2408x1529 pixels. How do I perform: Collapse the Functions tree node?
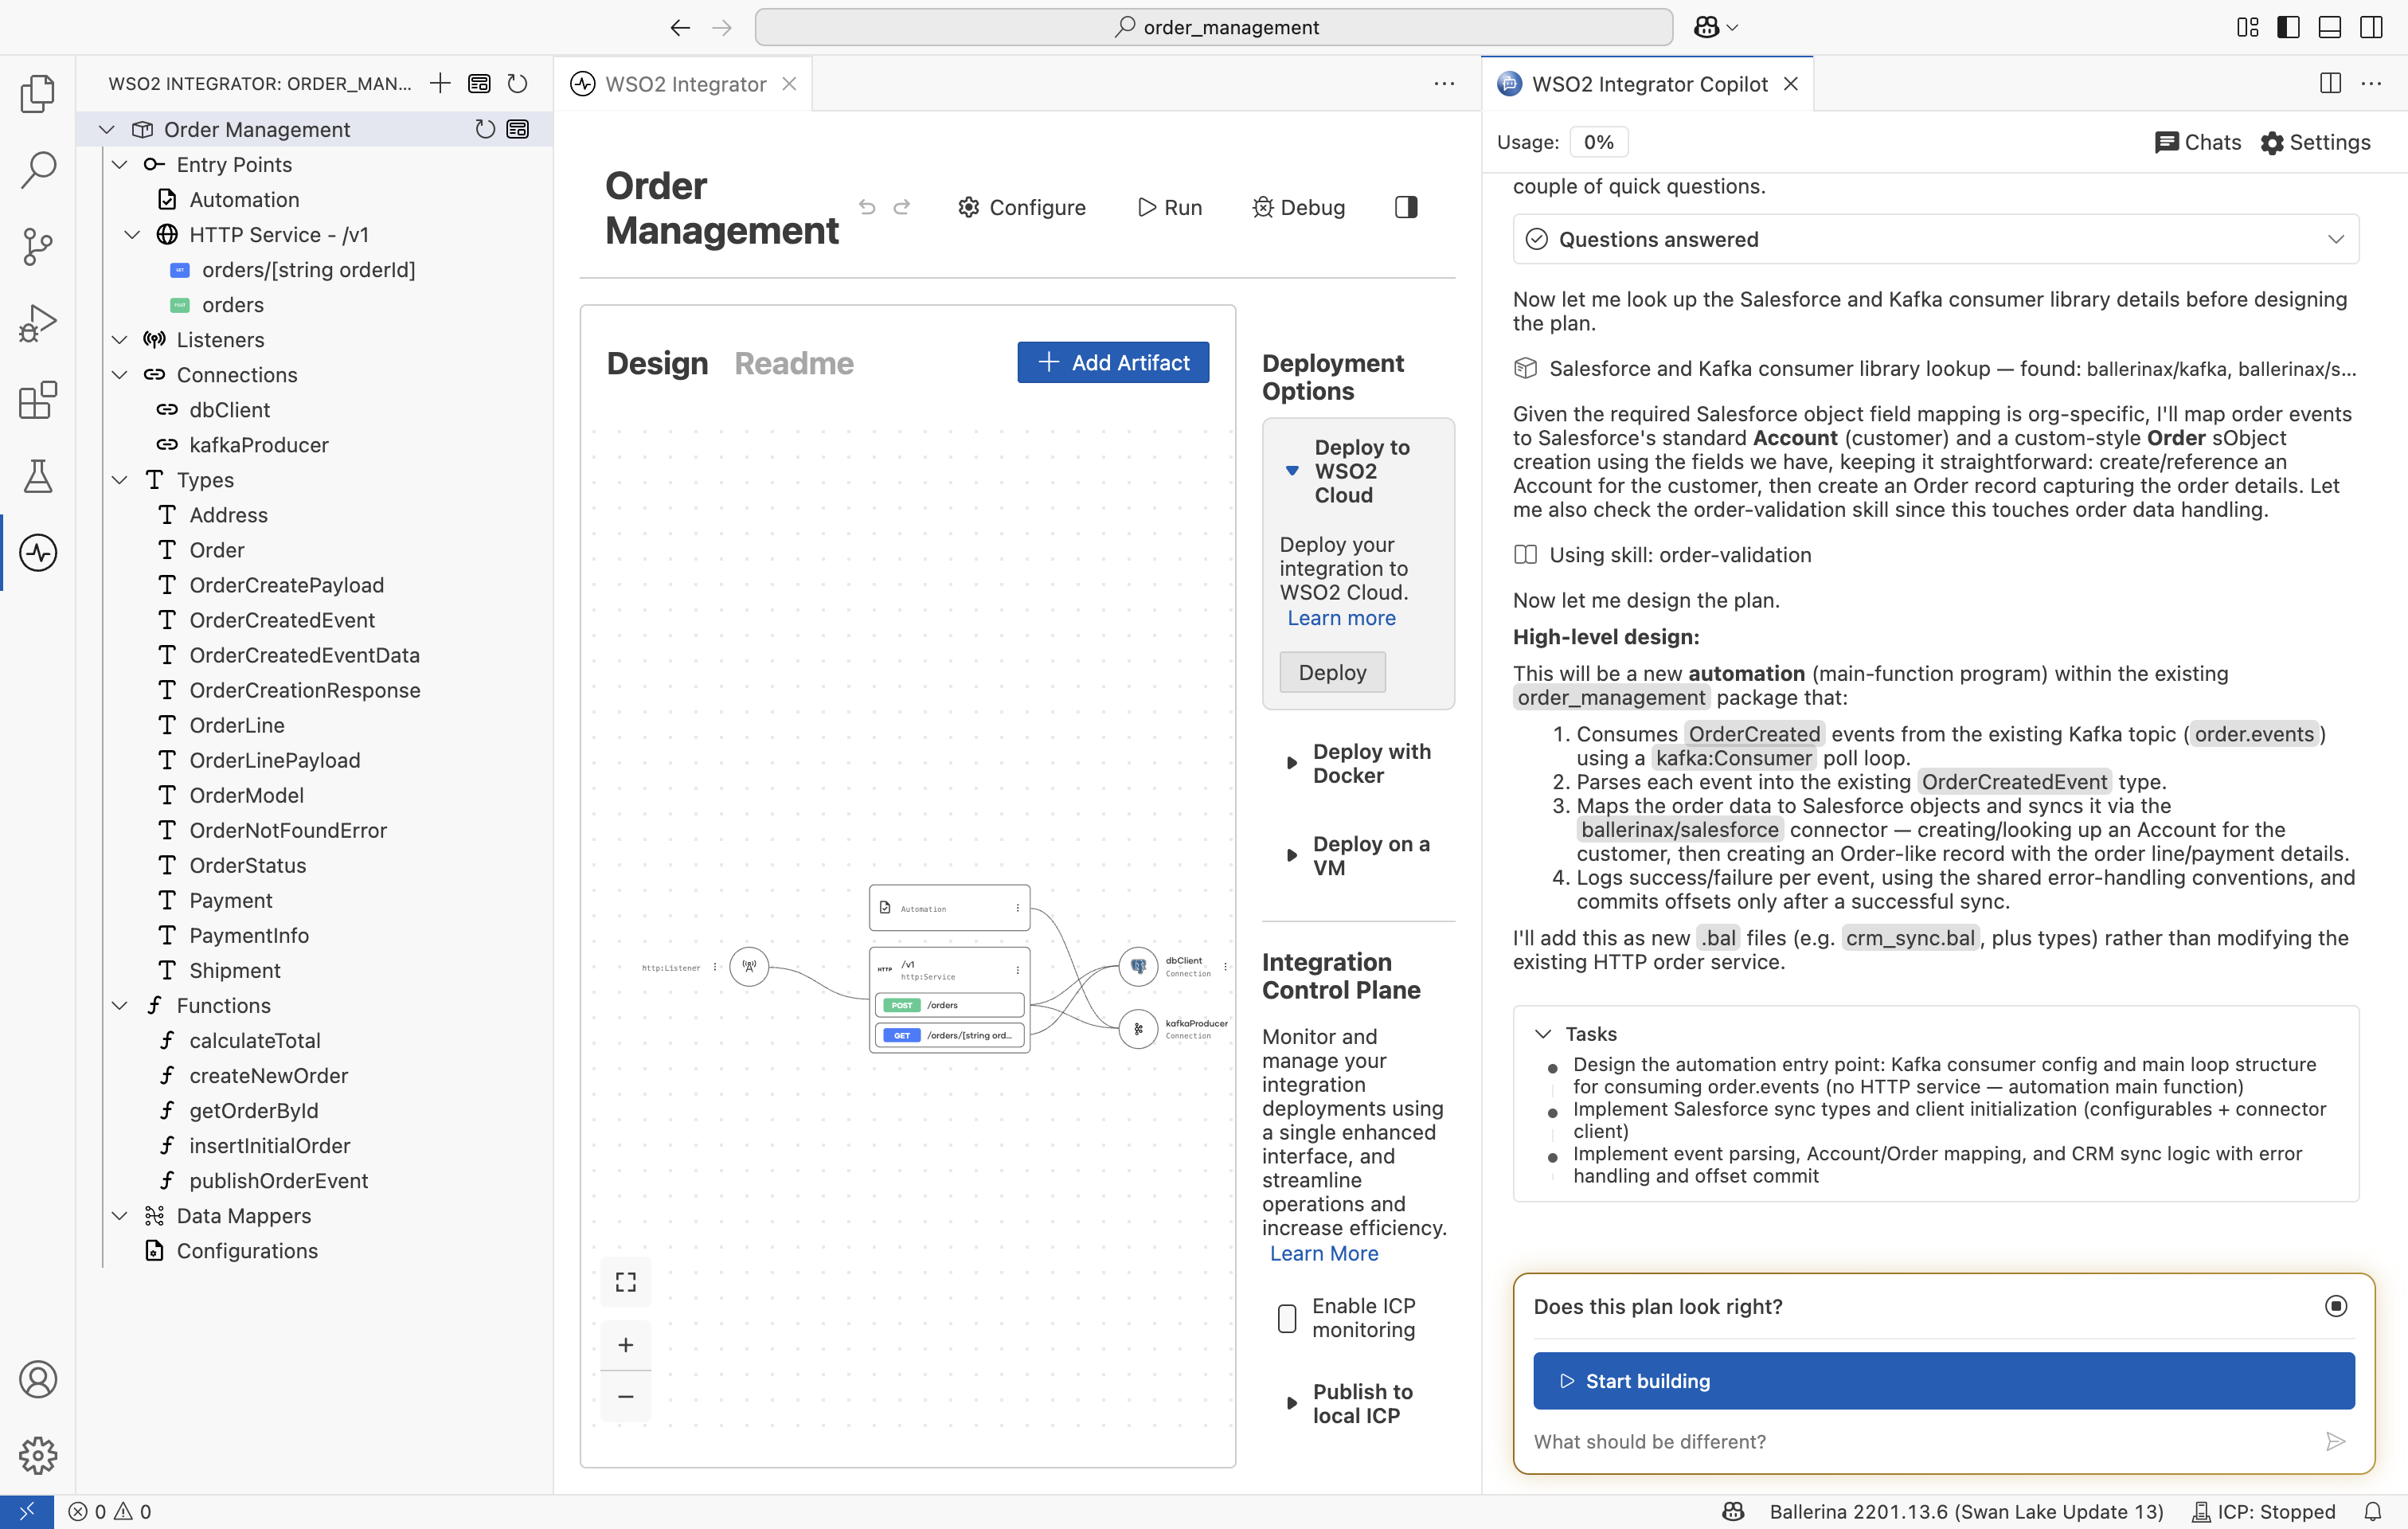point(120,1005)
